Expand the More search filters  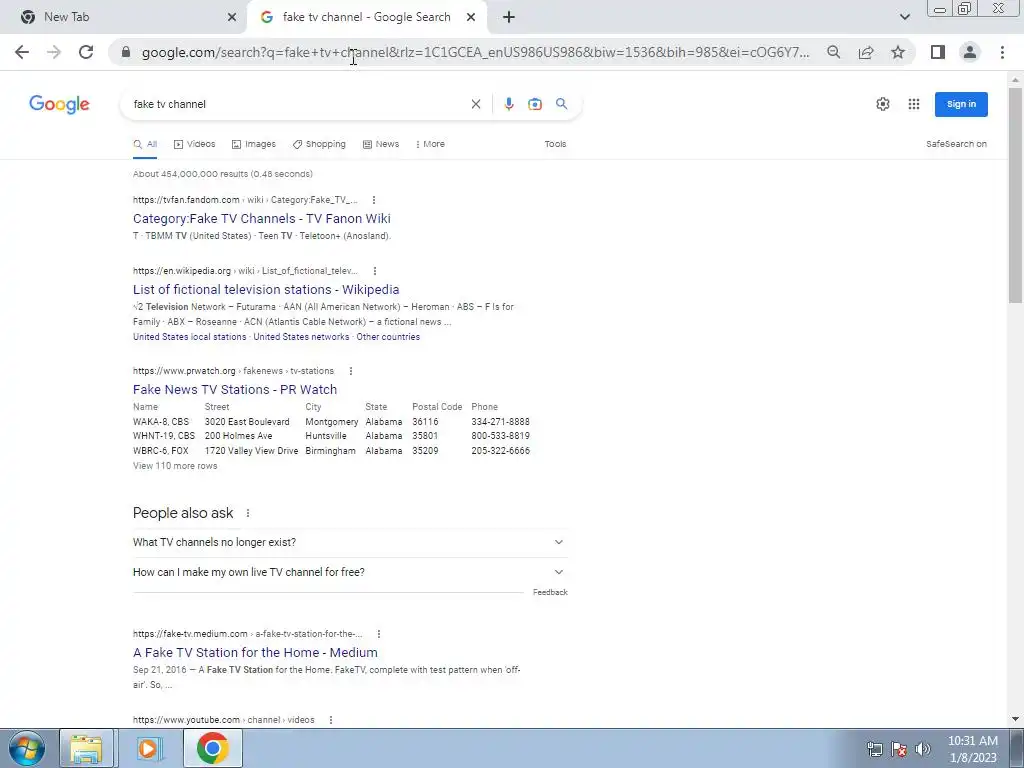pos(430,144)
